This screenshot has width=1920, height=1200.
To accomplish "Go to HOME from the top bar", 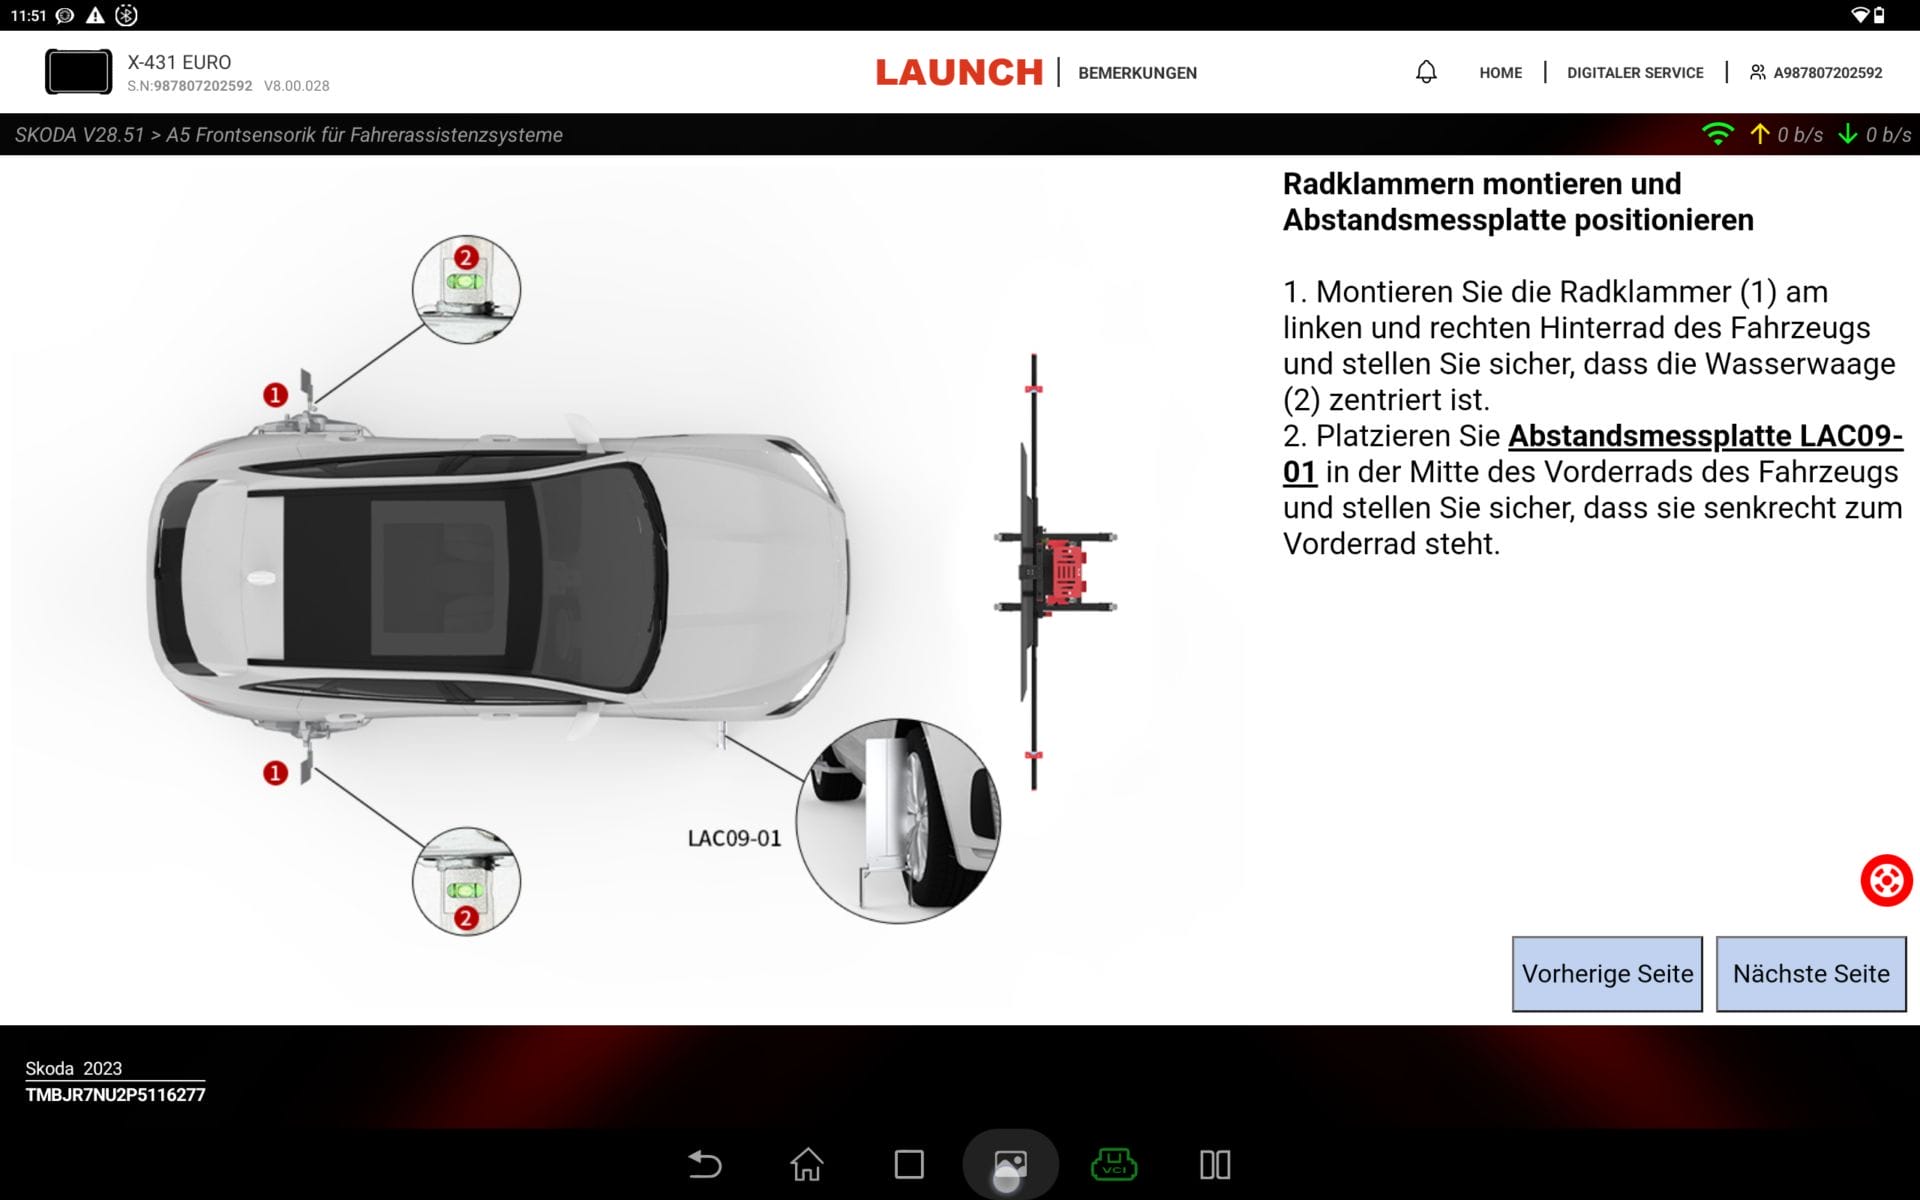I will coord(1499,73).
